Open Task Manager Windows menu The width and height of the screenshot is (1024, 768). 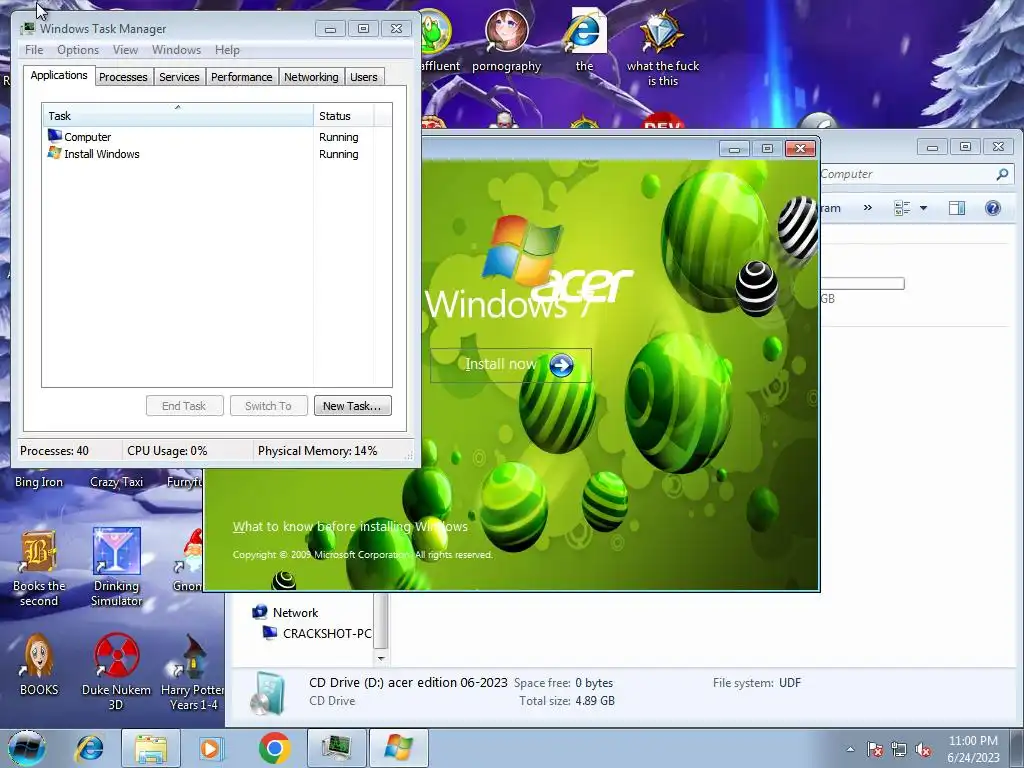[x=176, y=50]
